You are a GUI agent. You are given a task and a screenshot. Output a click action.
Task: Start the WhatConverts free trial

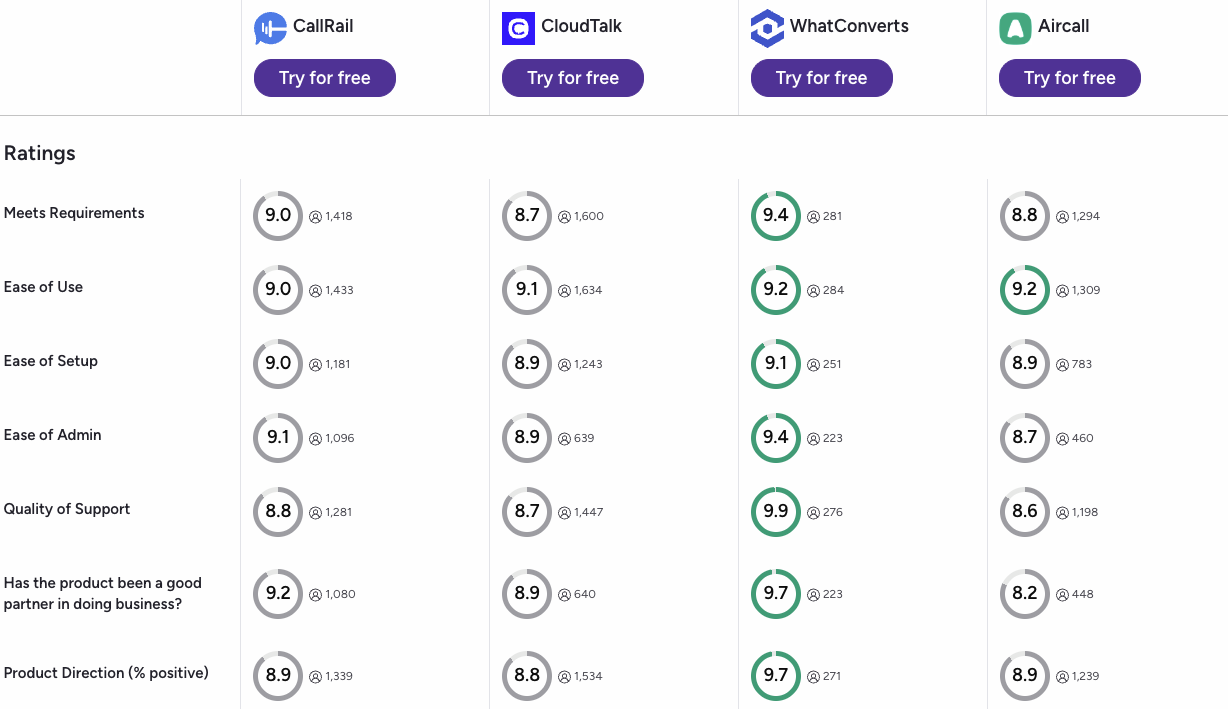coord(822,78)
